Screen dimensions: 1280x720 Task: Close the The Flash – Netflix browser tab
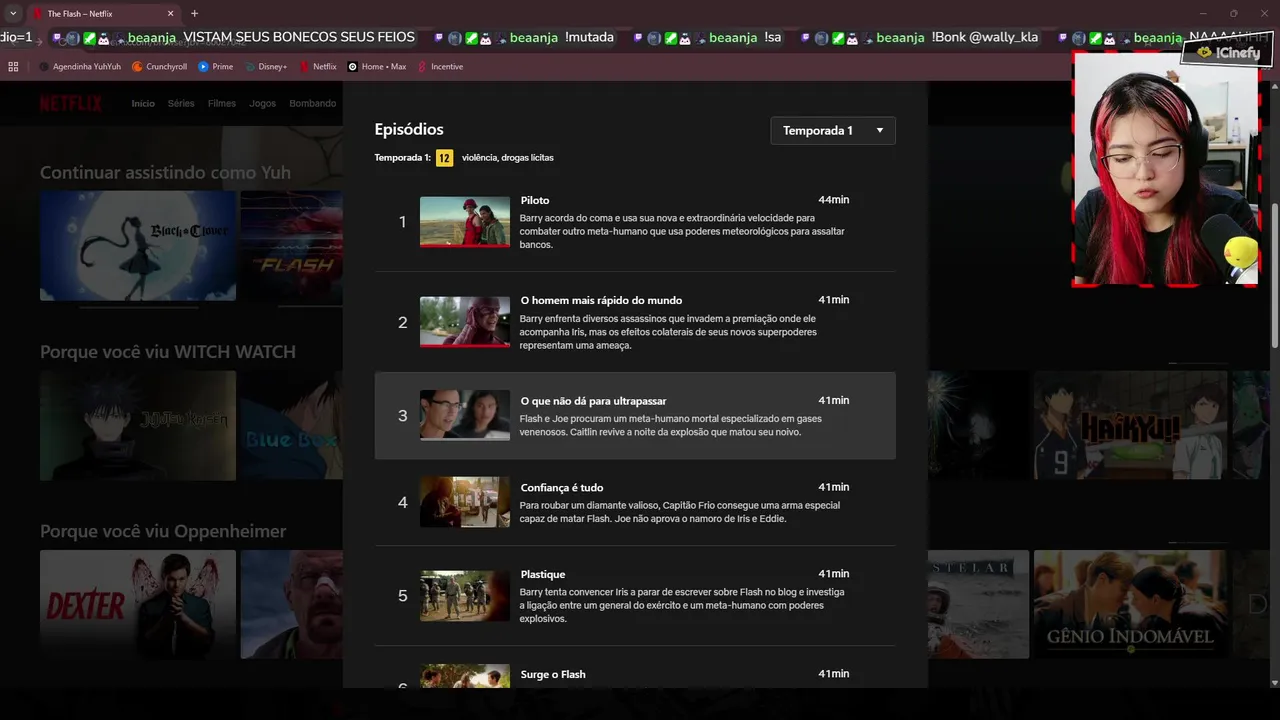coord(170,14)
